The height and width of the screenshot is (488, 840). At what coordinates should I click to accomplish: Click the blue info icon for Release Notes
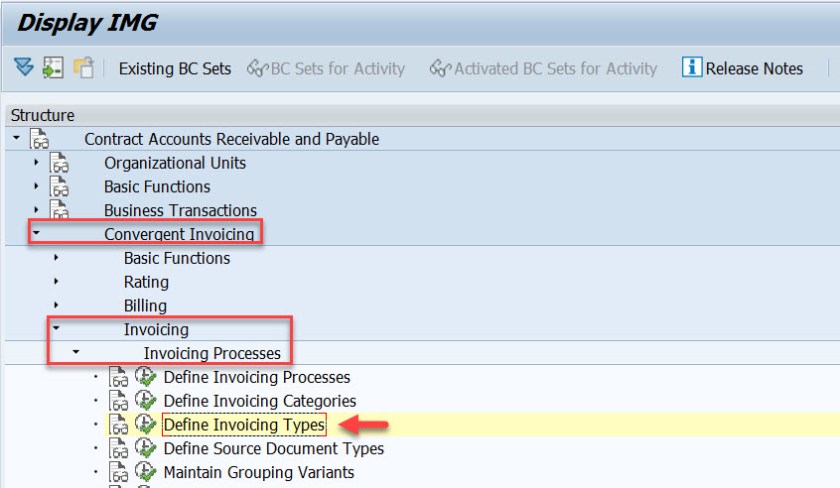(691, 68)
